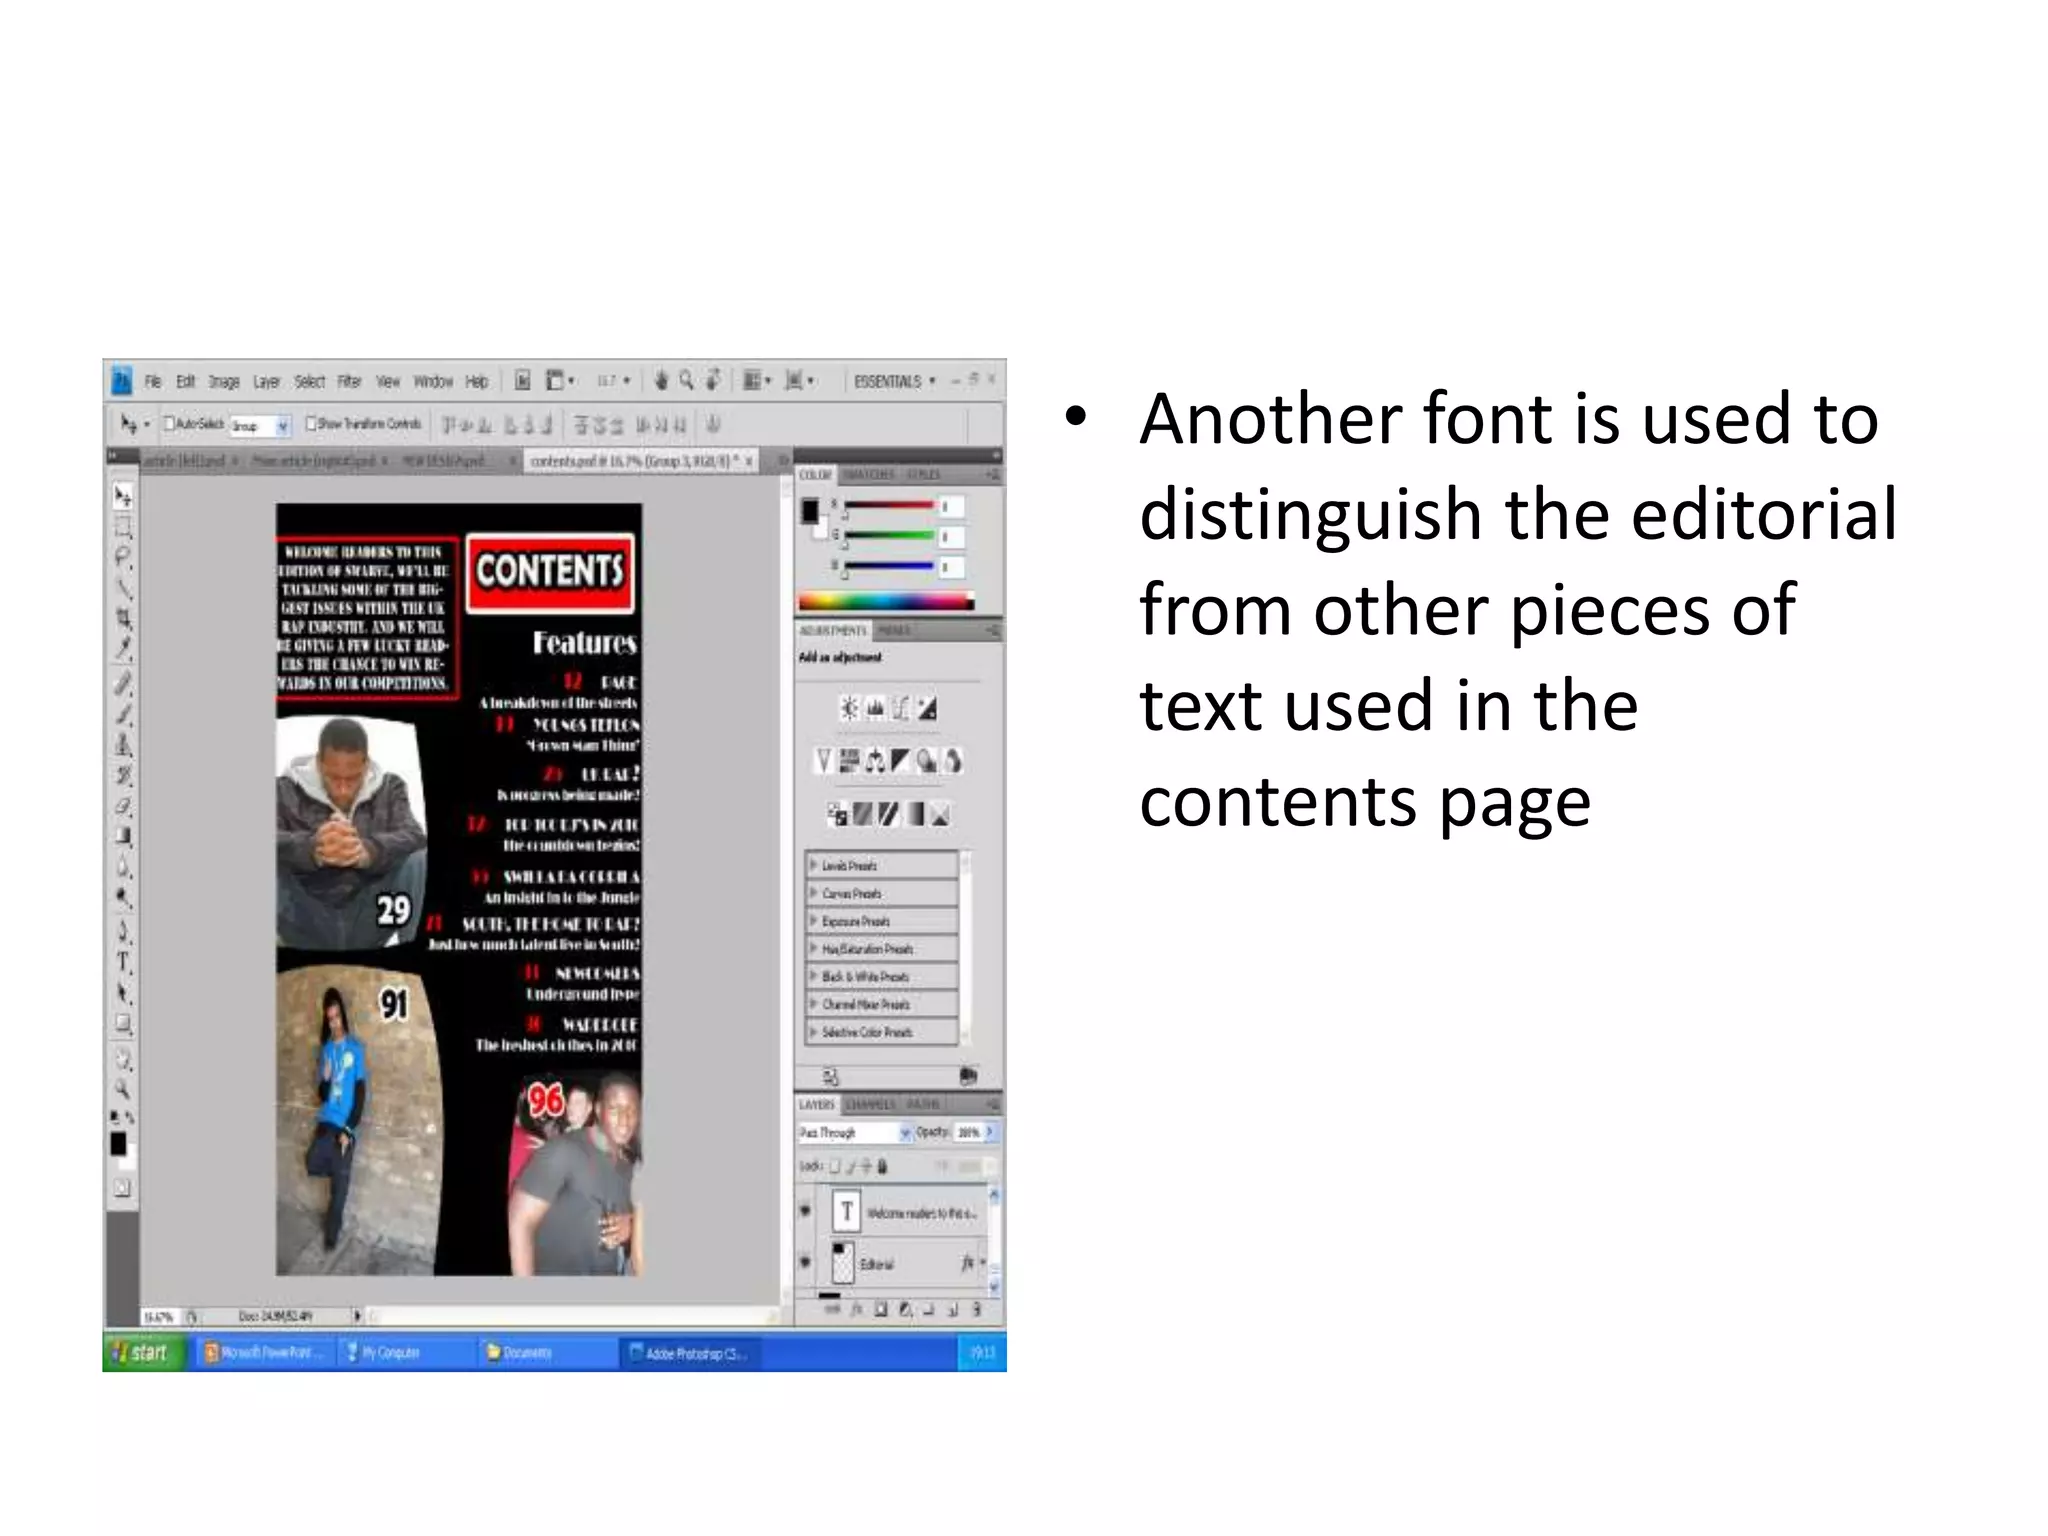Open the Opacity slider arrow
The image size is (2048, 1536).
click(x=990, y=1132)
